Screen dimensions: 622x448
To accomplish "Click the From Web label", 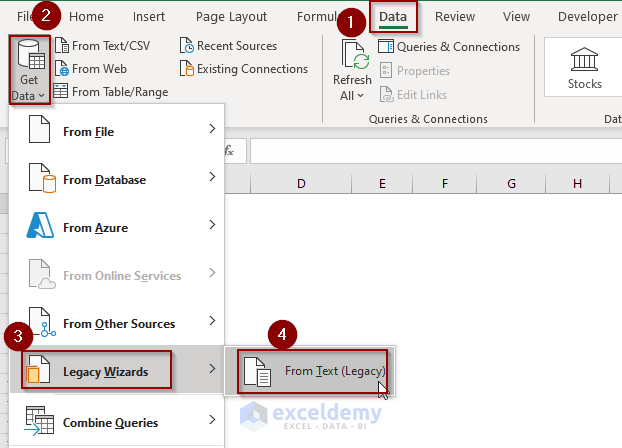I will tap(99, 69).
